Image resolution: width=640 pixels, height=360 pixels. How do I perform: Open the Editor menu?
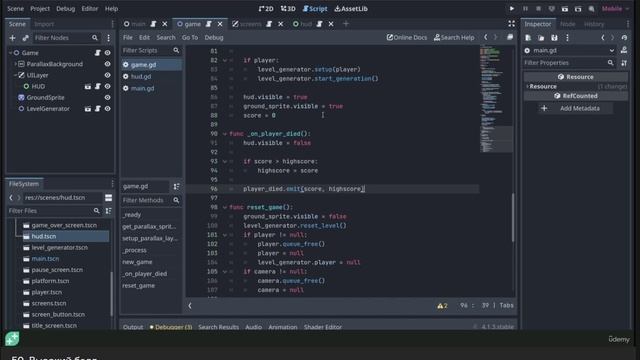[89, 9]
